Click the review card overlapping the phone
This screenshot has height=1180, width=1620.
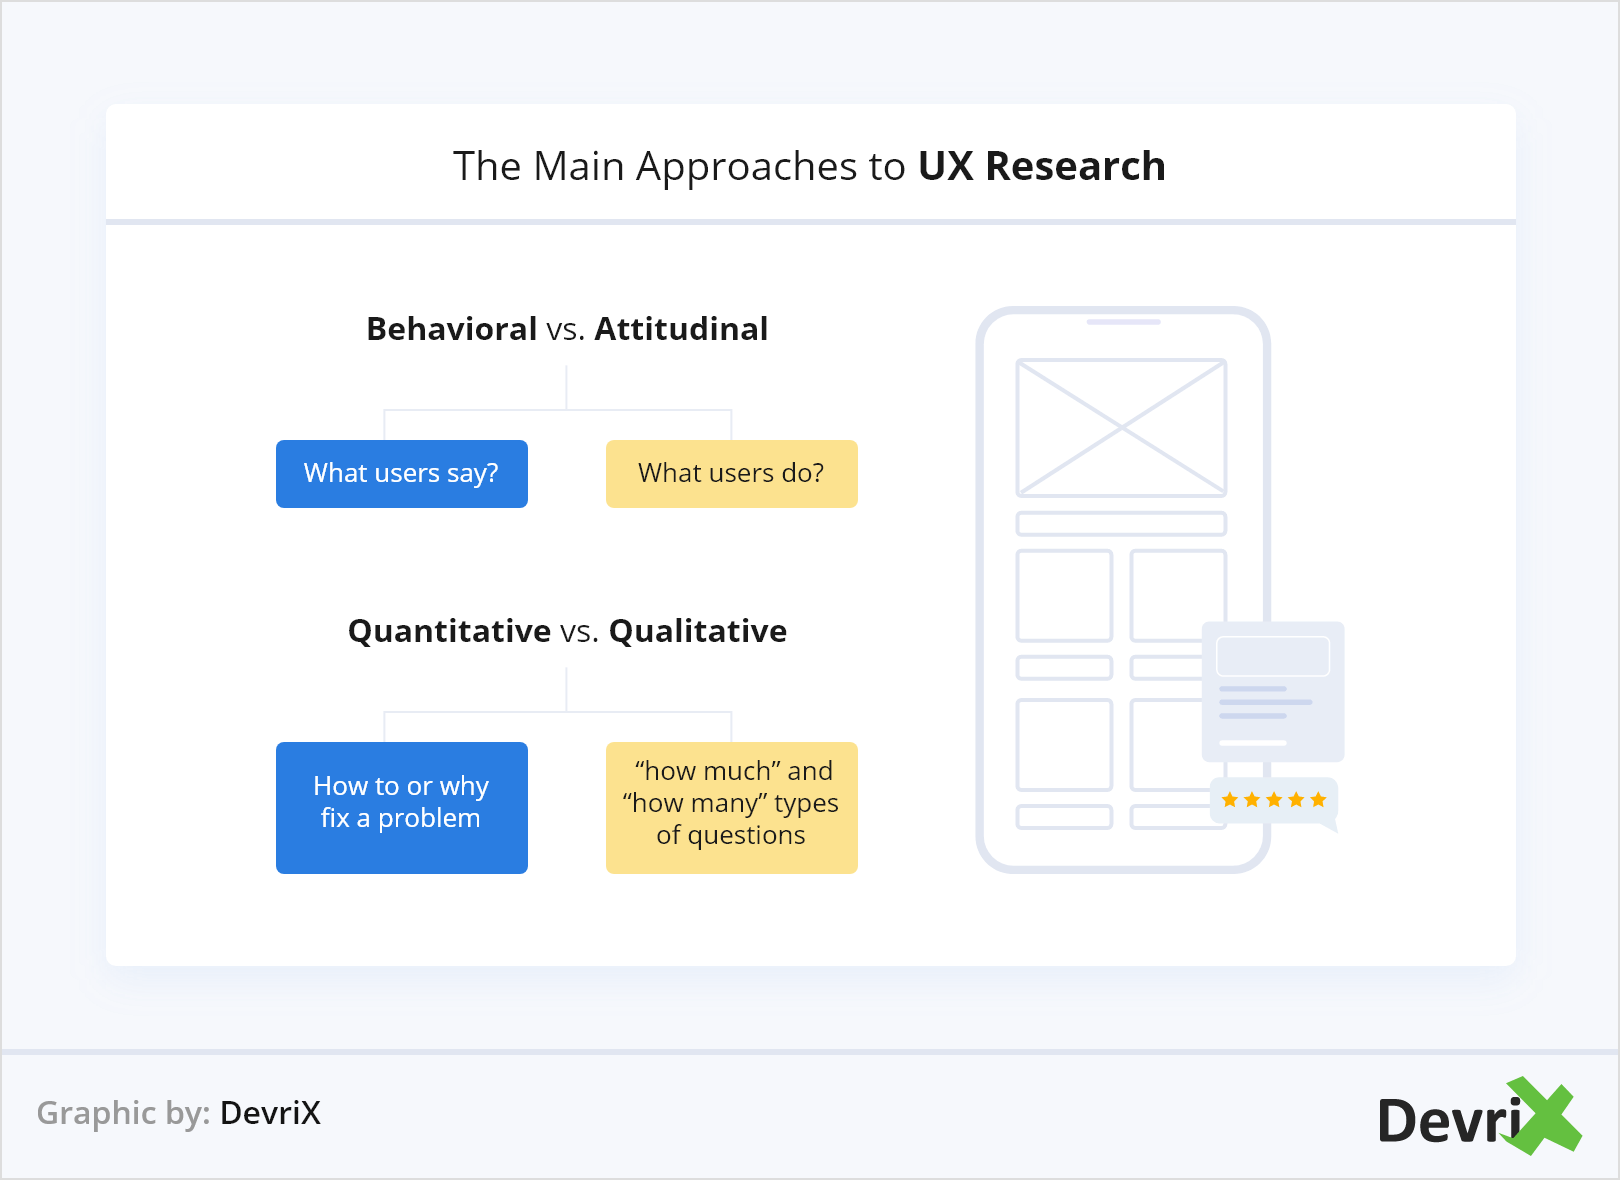click(1273, 692)
